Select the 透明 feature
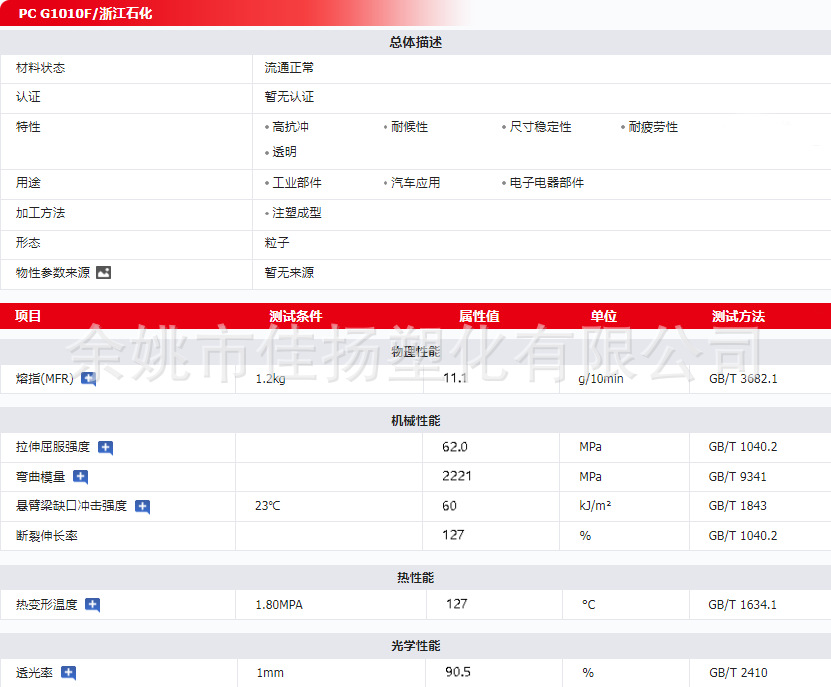The image size is (831, 687). point(285,152)
